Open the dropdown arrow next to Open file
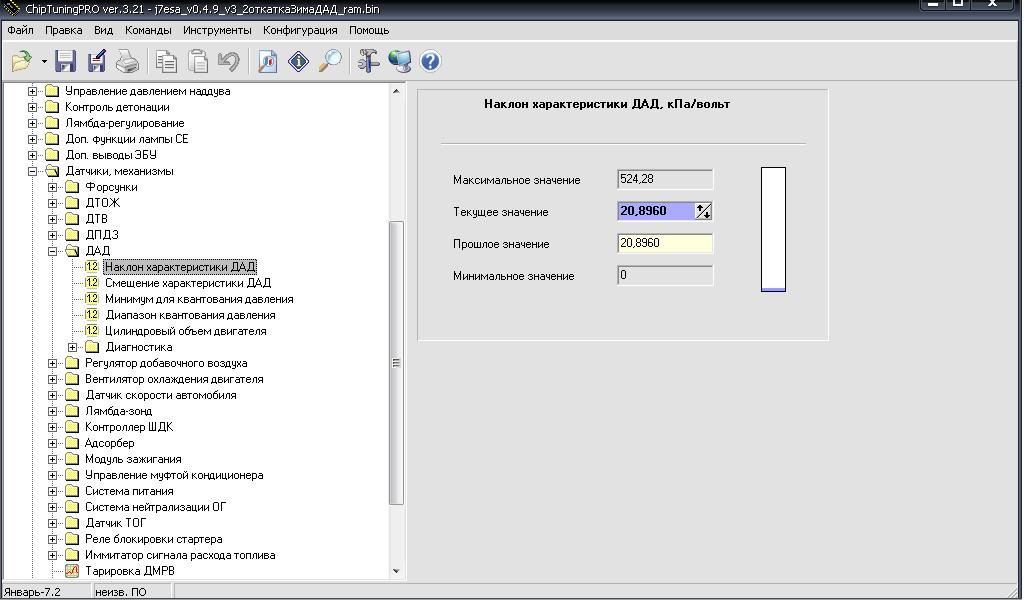The image size is (1024, 600). coord(44,61)
